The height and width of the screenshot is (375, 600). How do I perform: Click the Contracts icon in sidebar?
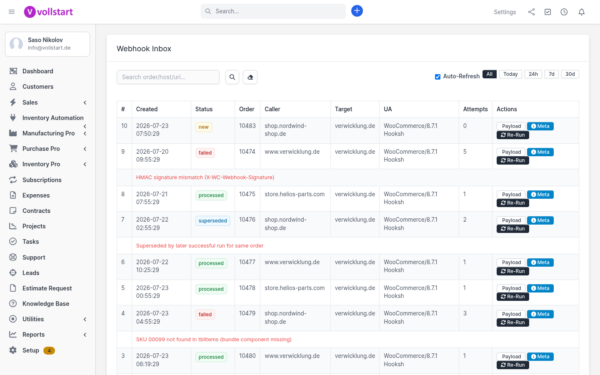coord(13,210)
